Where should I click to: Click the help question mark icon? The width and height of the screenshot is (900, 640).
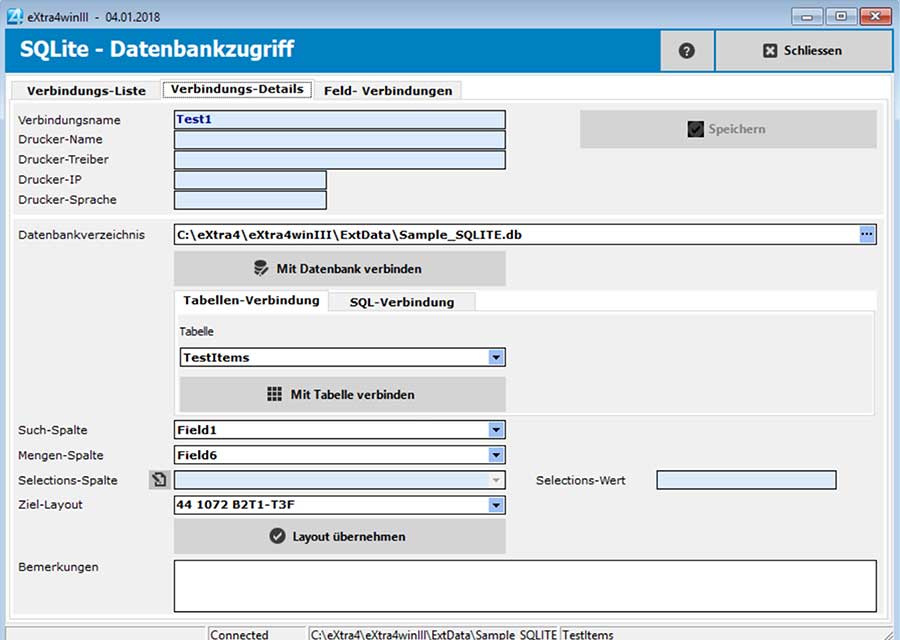pyautogui.click(x=687, y=51)
